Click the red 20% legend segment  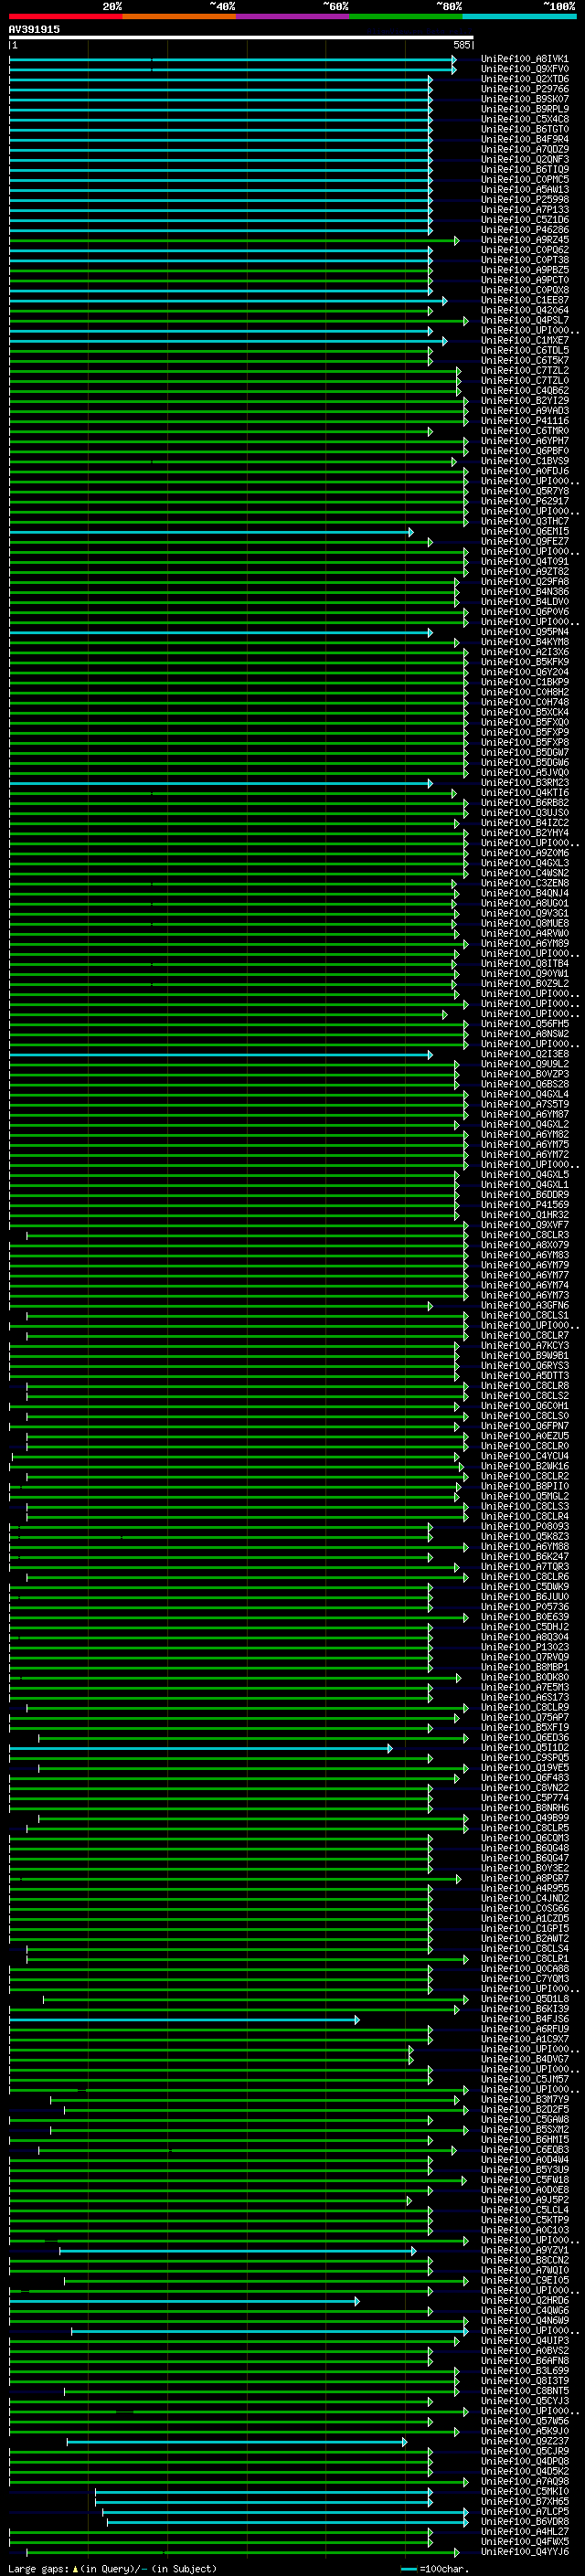(65, 16)
